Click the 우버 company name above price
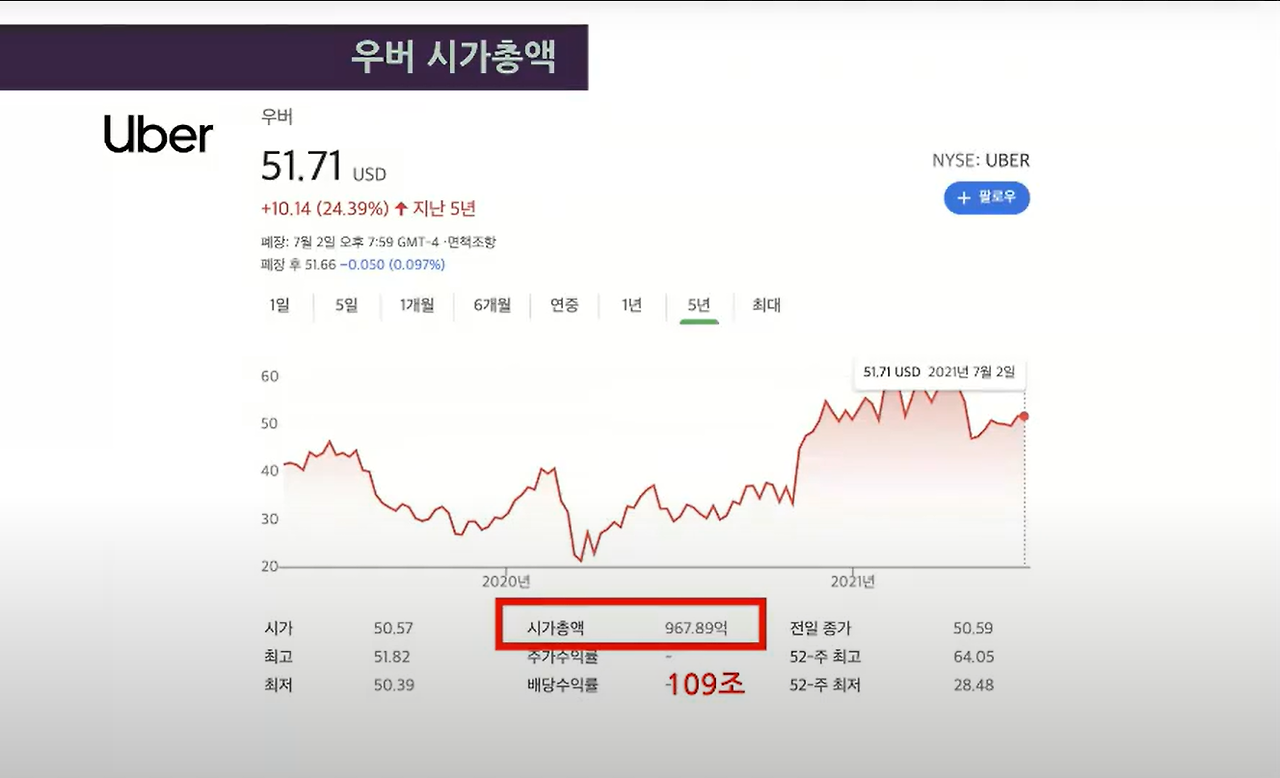Screen dimensions: 1280x778 click(x=277, y=116)
